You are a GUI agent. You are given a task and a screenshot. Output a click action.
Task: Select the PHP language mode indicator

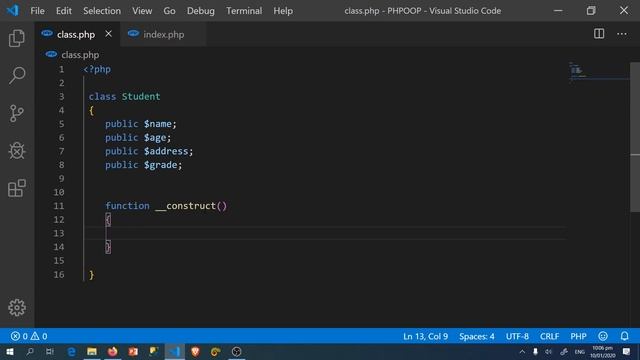(x=578, y=336)
